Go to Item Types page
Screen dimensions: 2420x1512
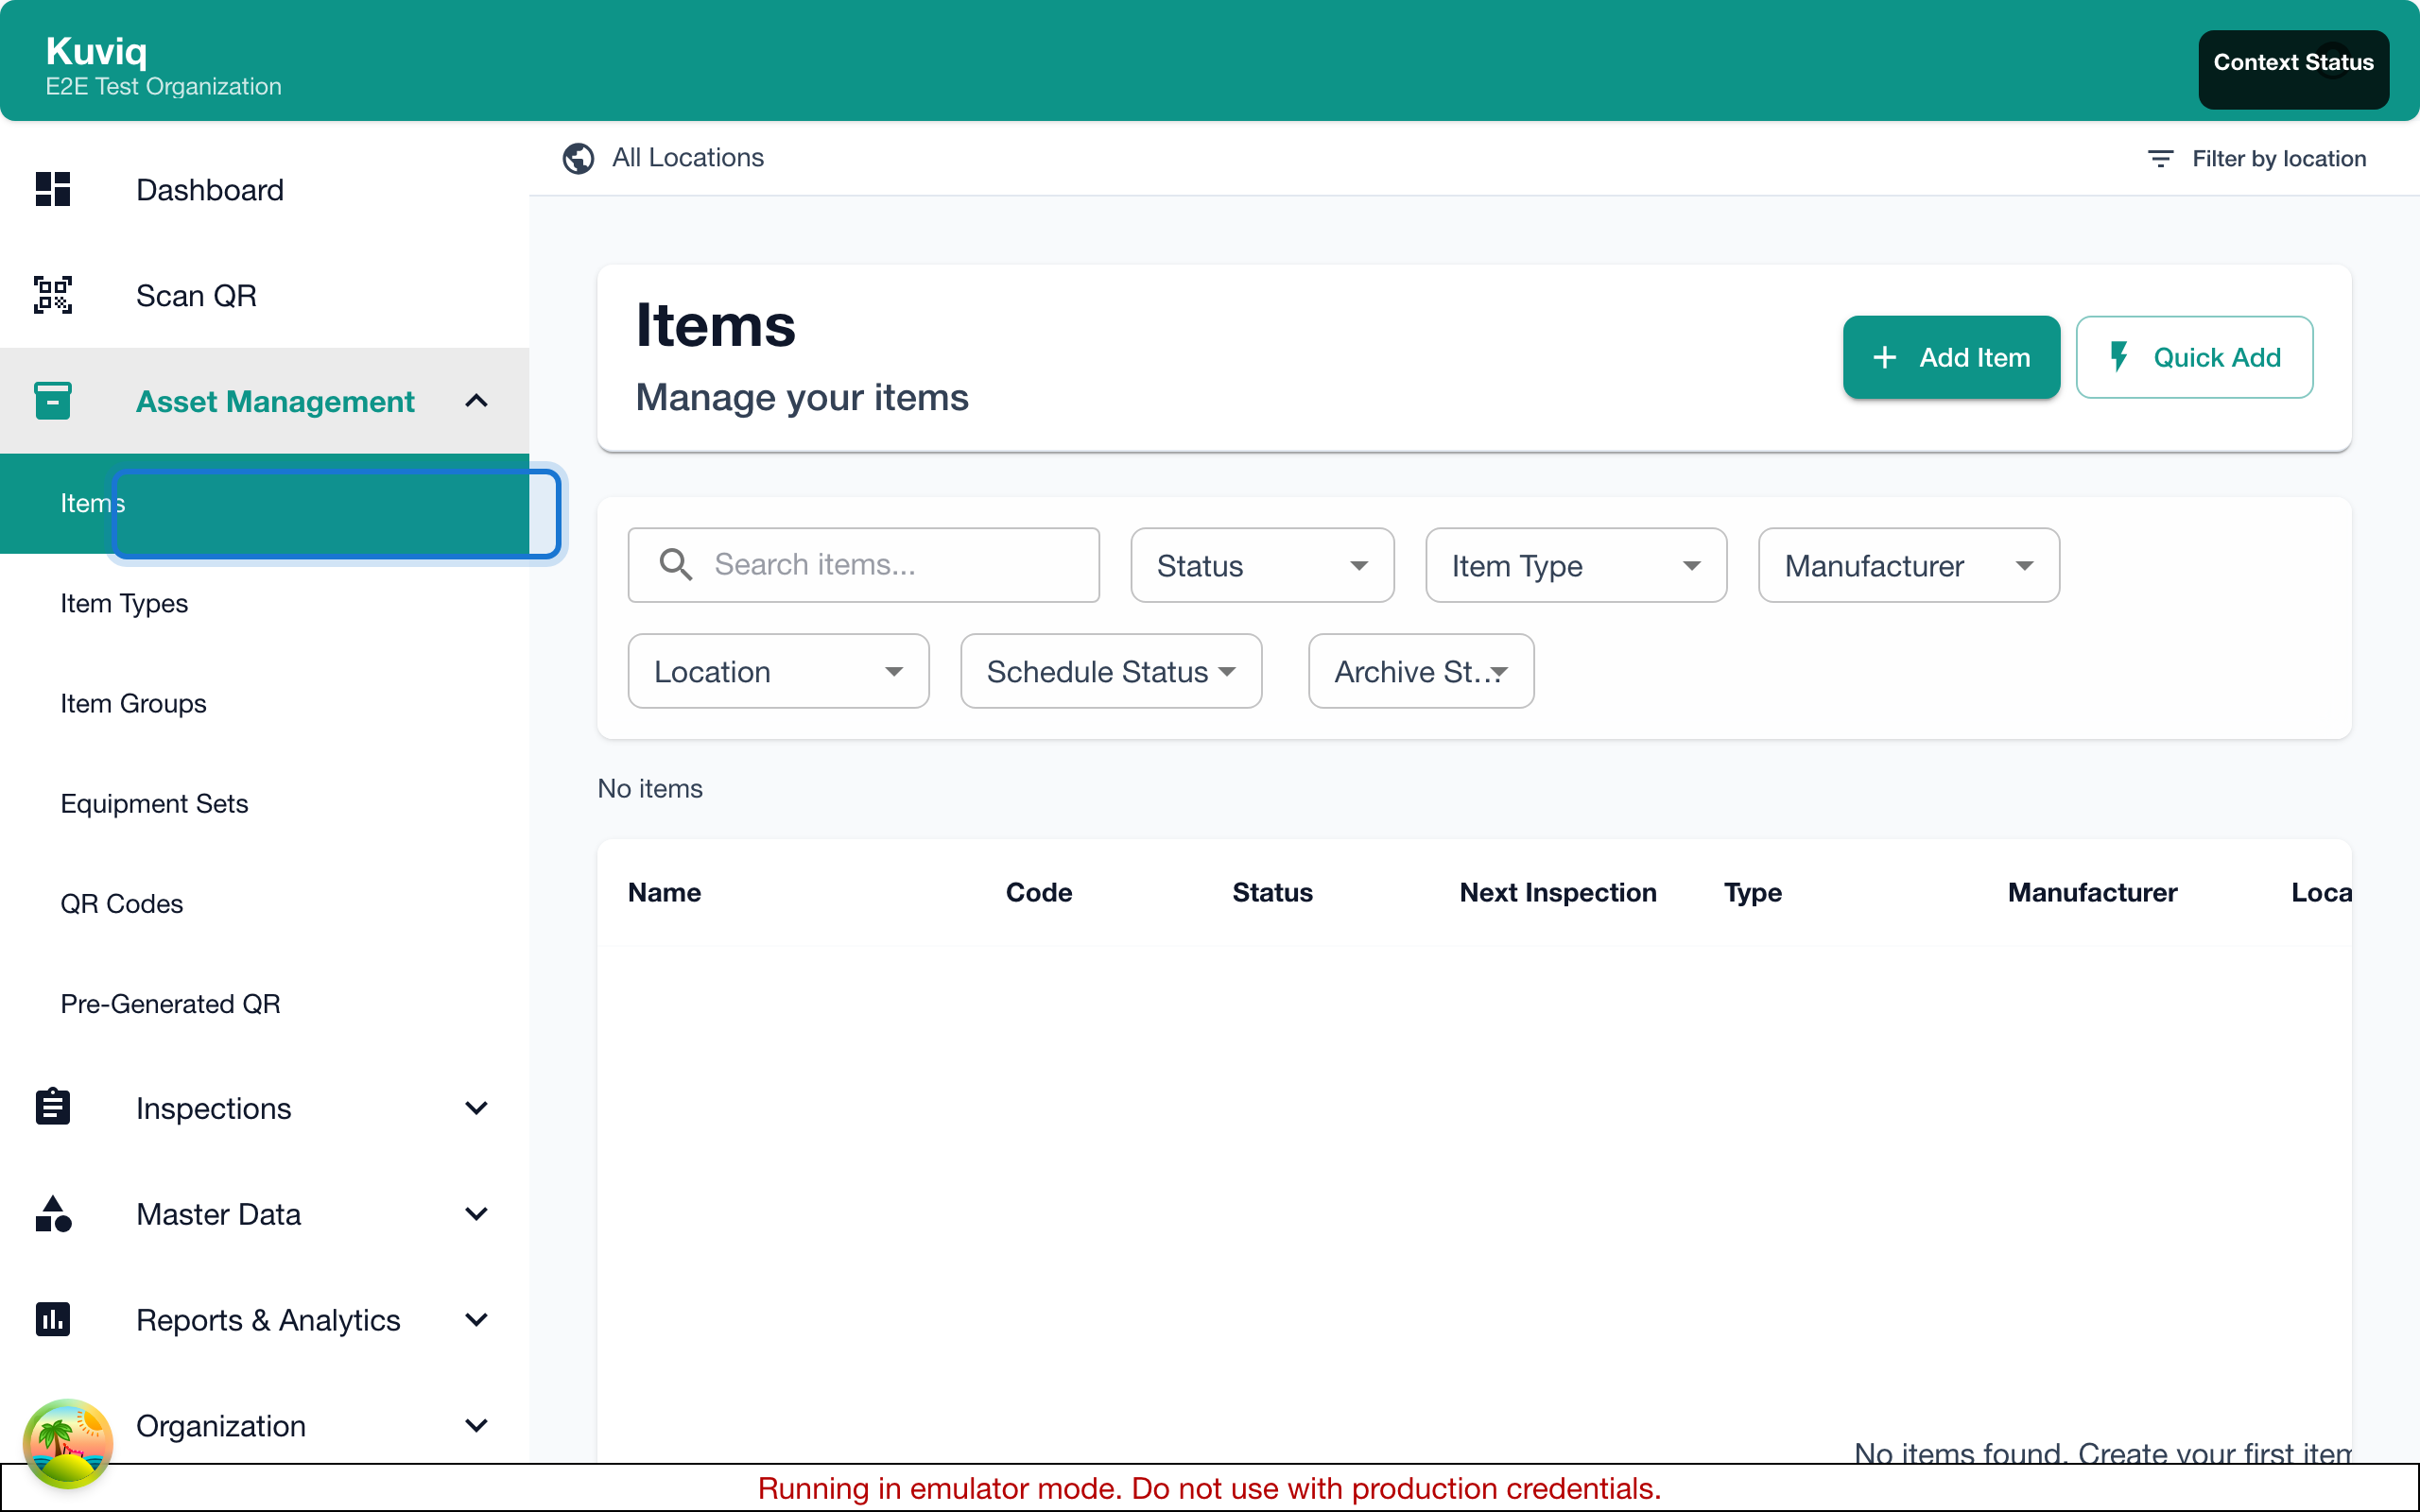tap(264, 603)
